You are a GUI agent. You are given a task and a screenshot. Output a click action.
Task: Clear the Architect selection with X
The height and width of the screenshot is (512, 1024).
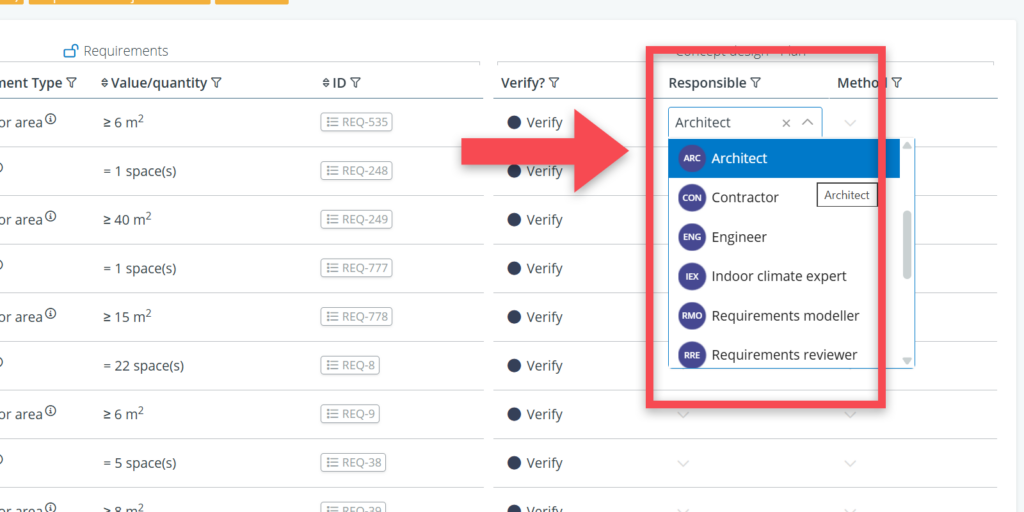[786, 123]
